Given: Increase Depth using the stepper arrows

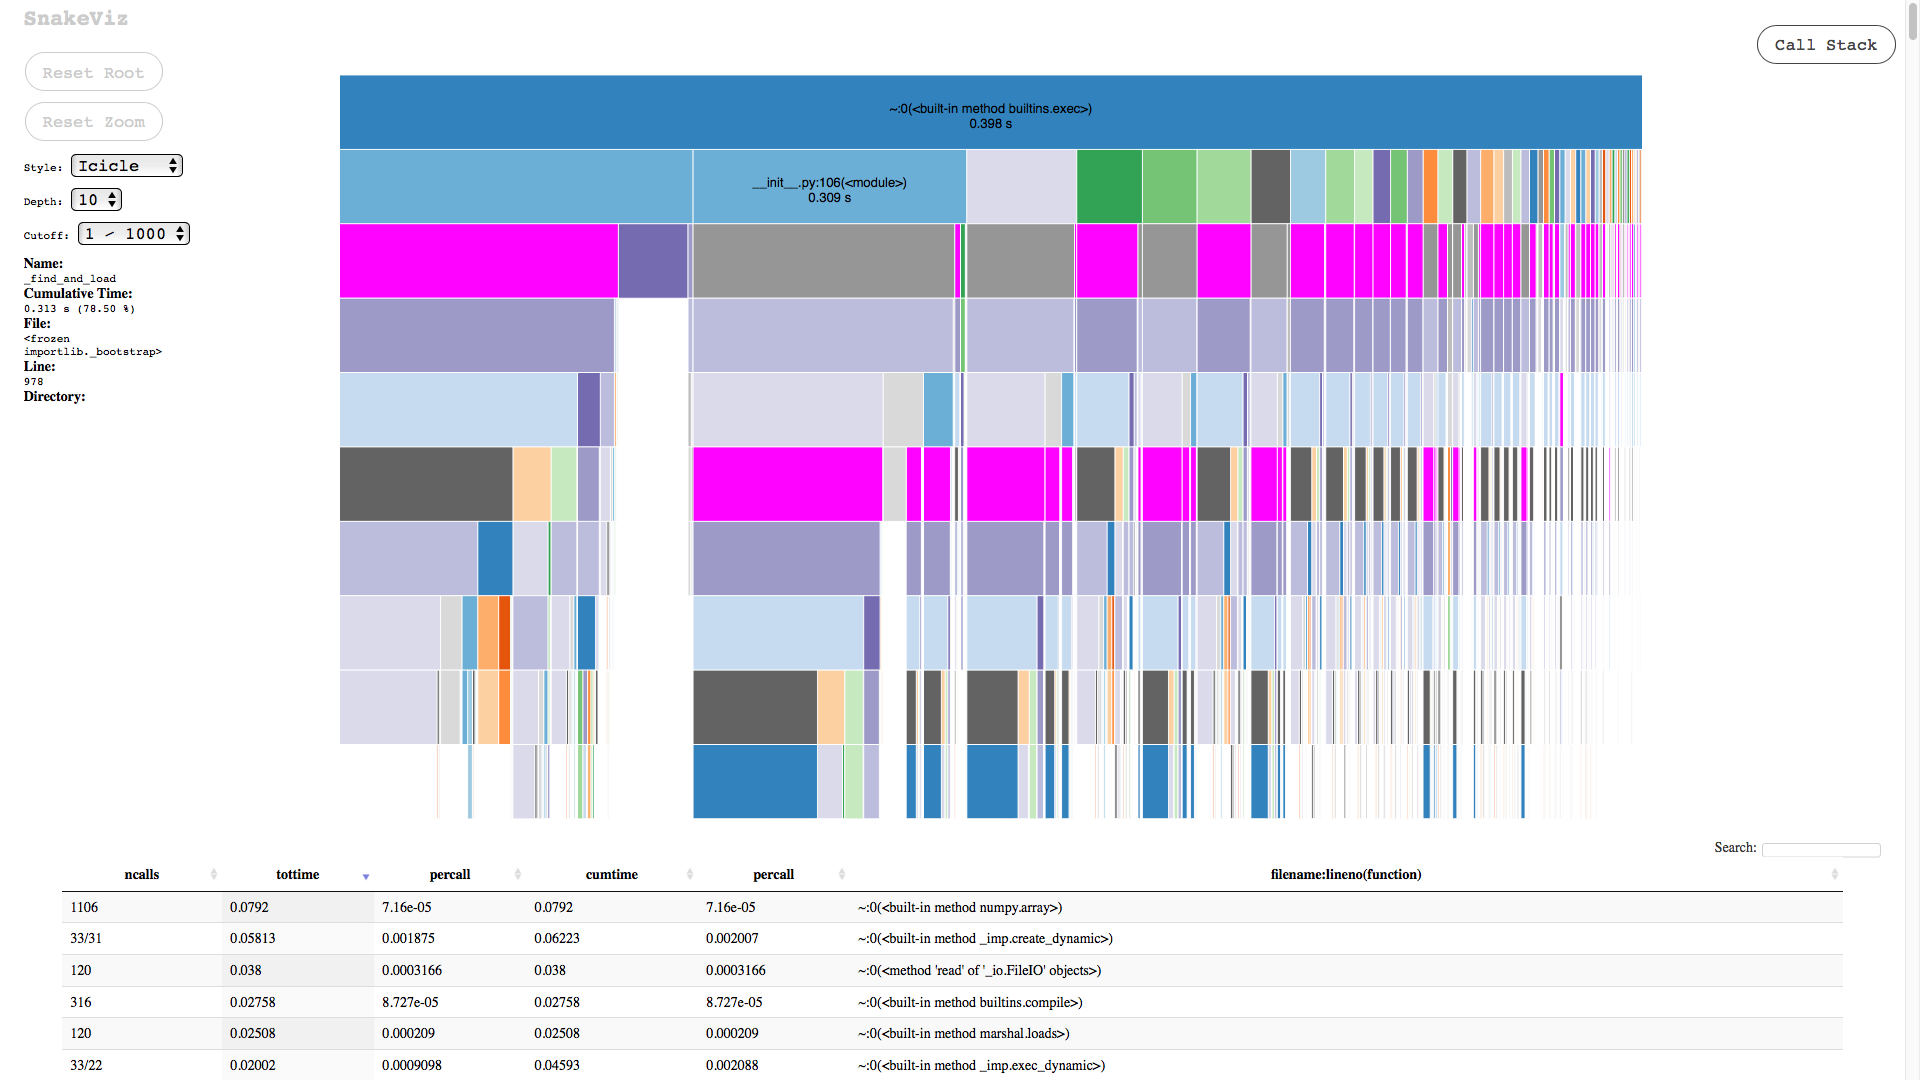Looking at the screenshot, I should click(x=112, y=195).
